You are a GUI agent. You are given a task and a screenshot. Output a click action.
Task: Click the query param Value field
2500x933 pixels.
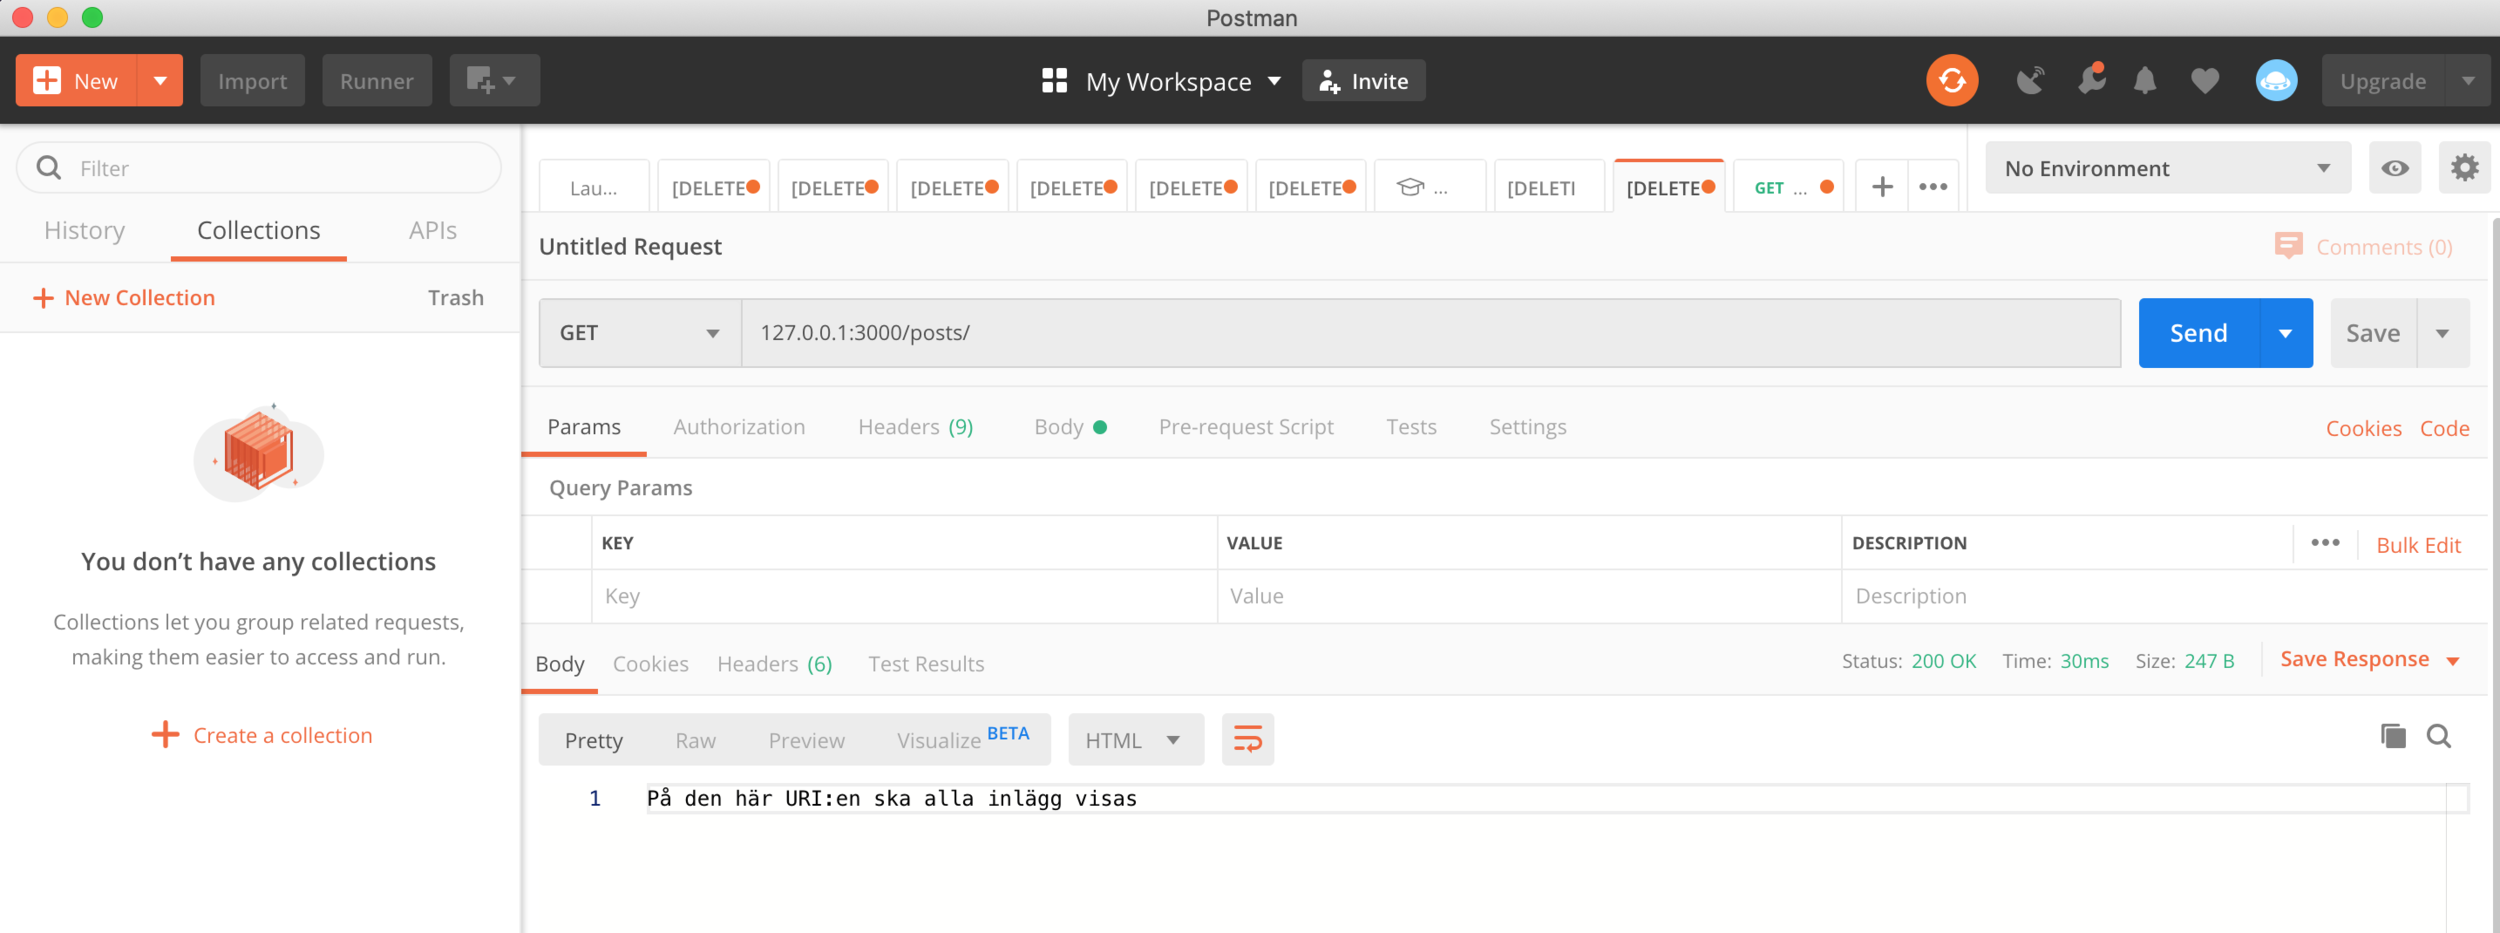(1530, 597)
